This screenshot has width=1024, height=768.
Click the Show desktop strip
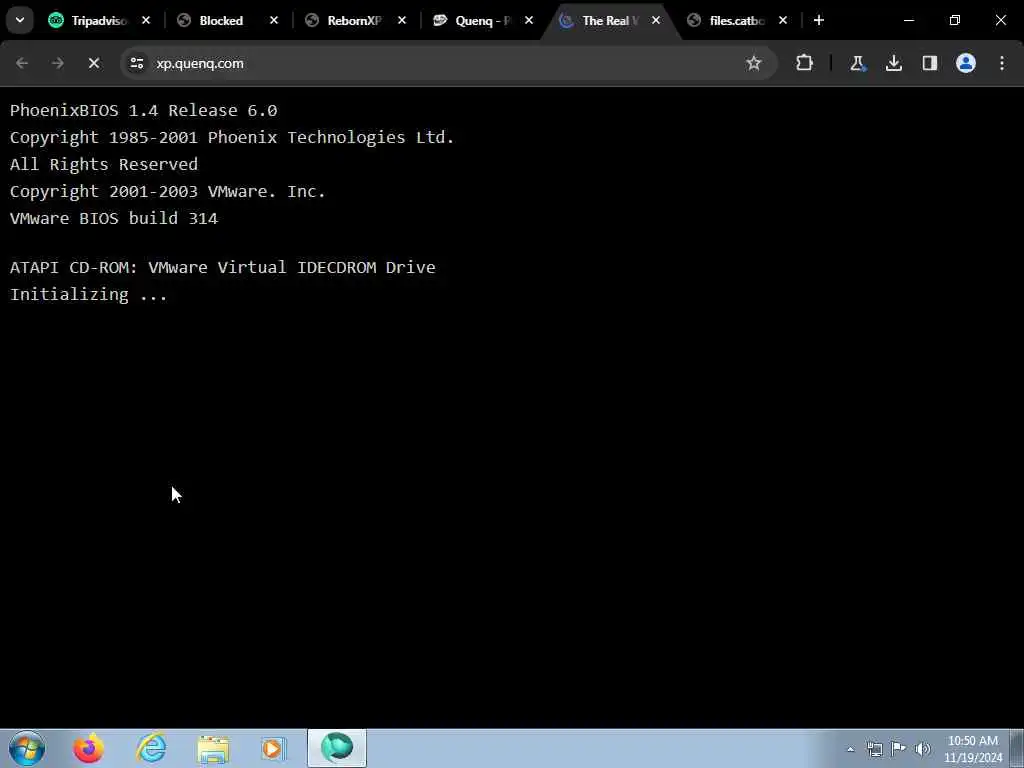1017,748
